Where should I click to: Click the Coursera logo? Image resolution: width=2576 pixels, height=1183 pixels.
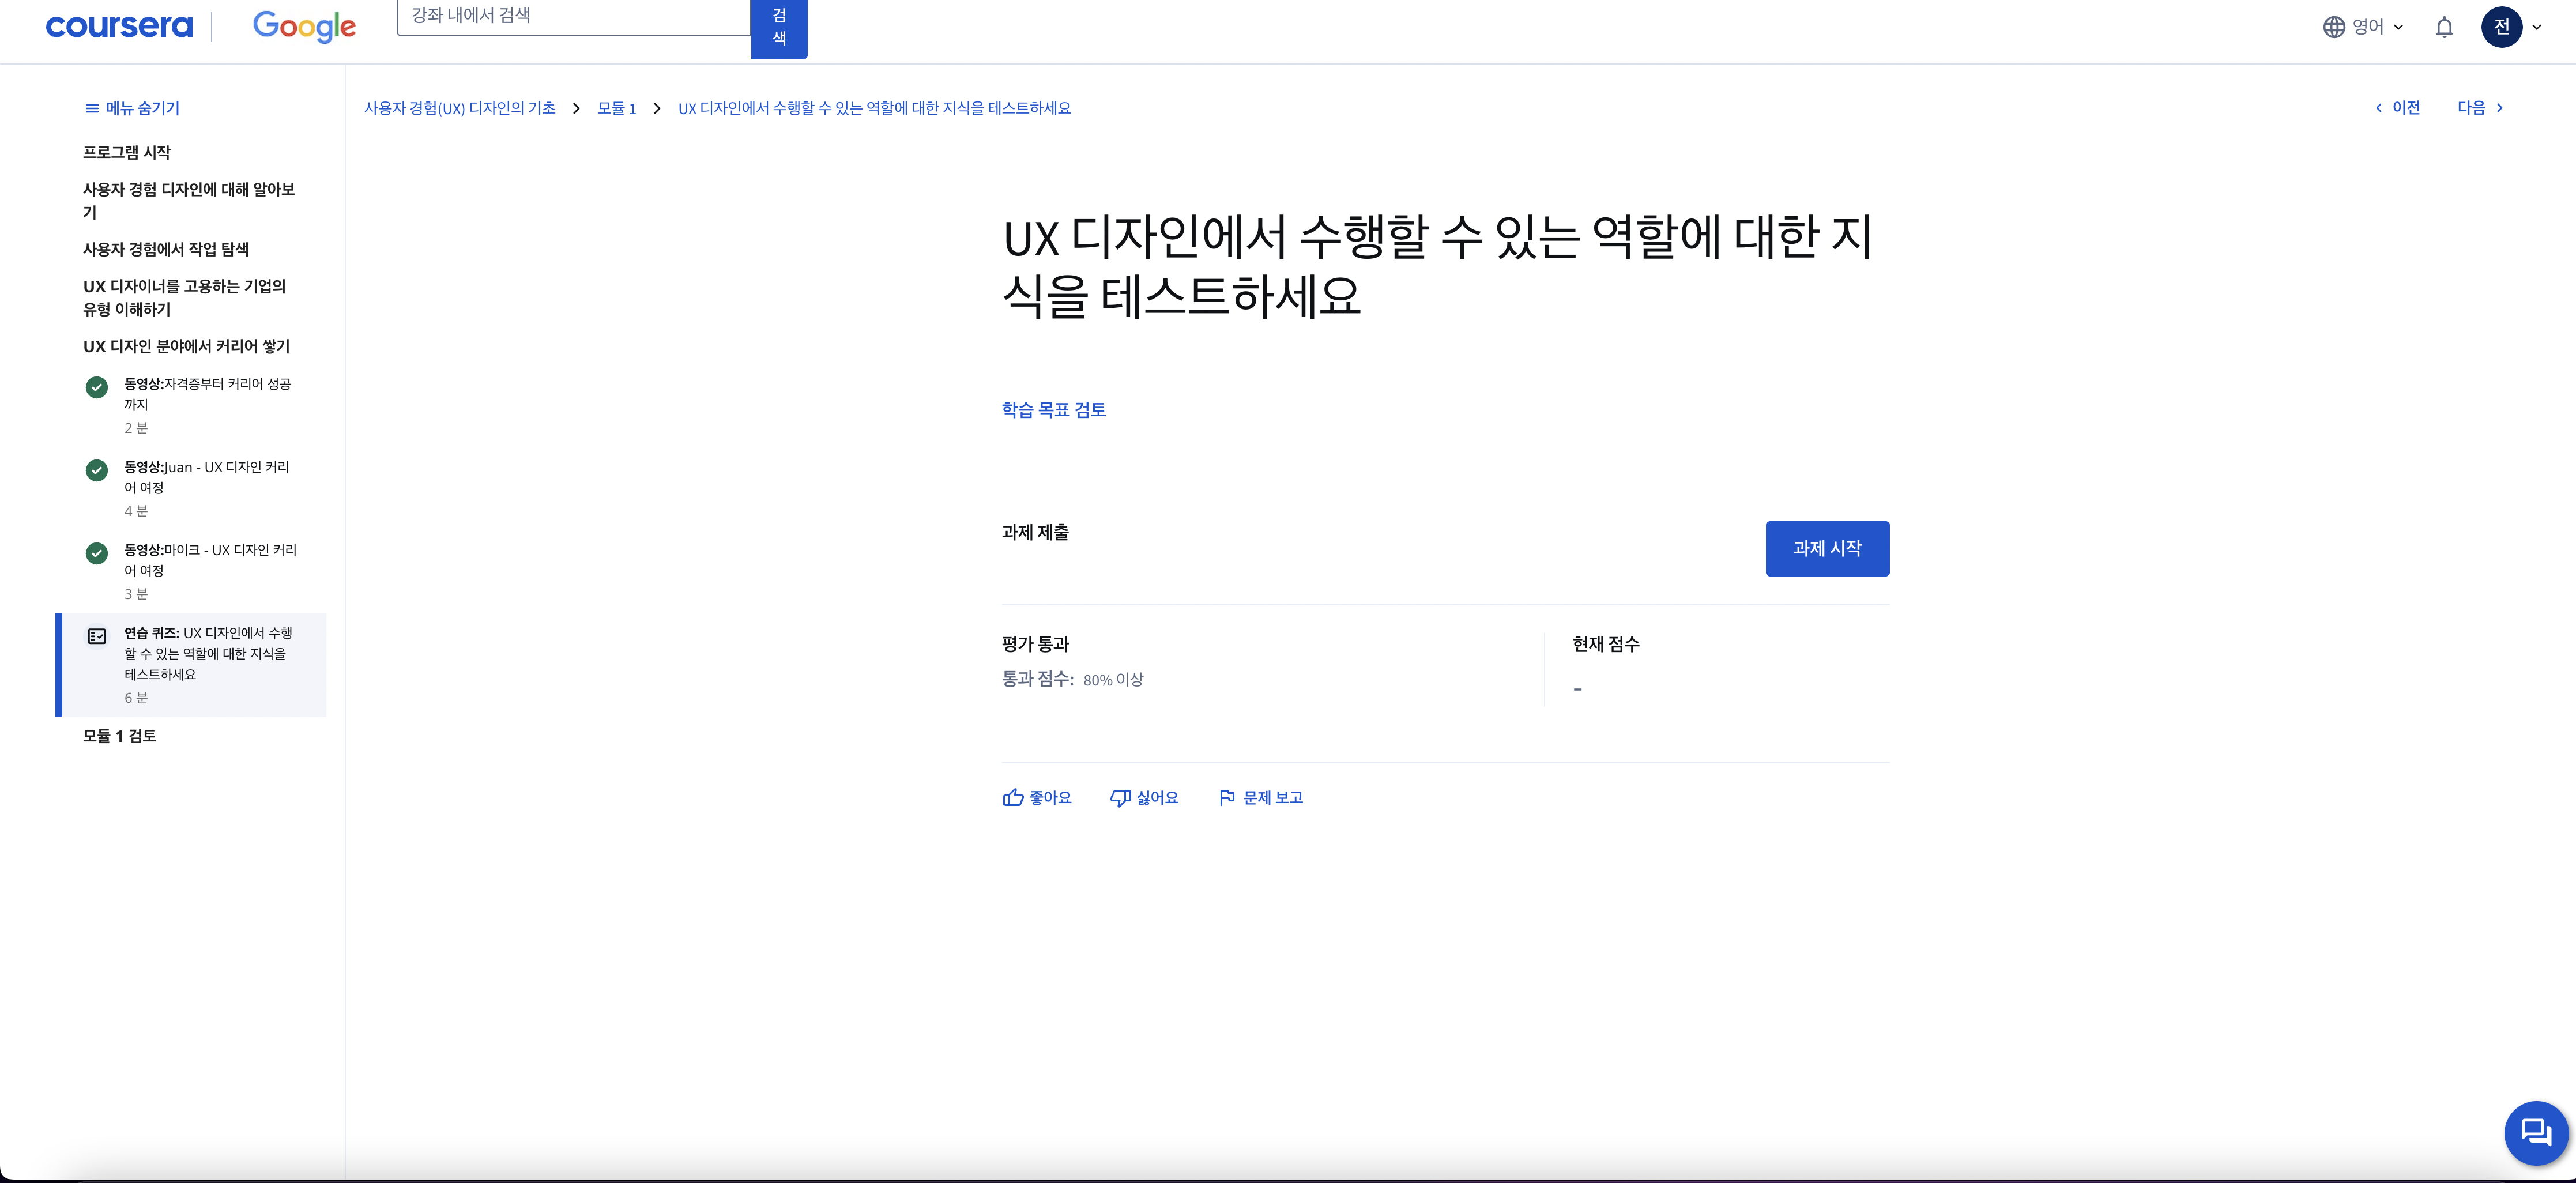[119, 26]
